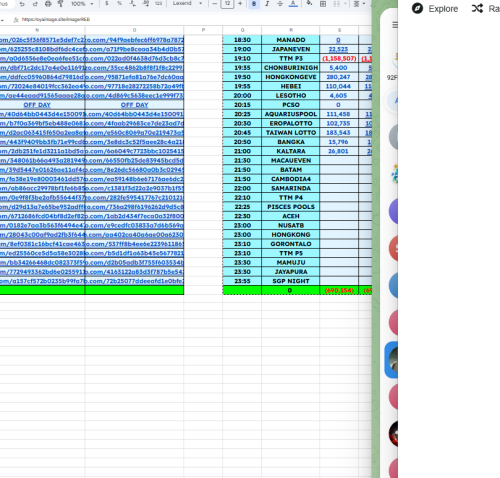Toggle Italic formatting

[x=267, y=4]
